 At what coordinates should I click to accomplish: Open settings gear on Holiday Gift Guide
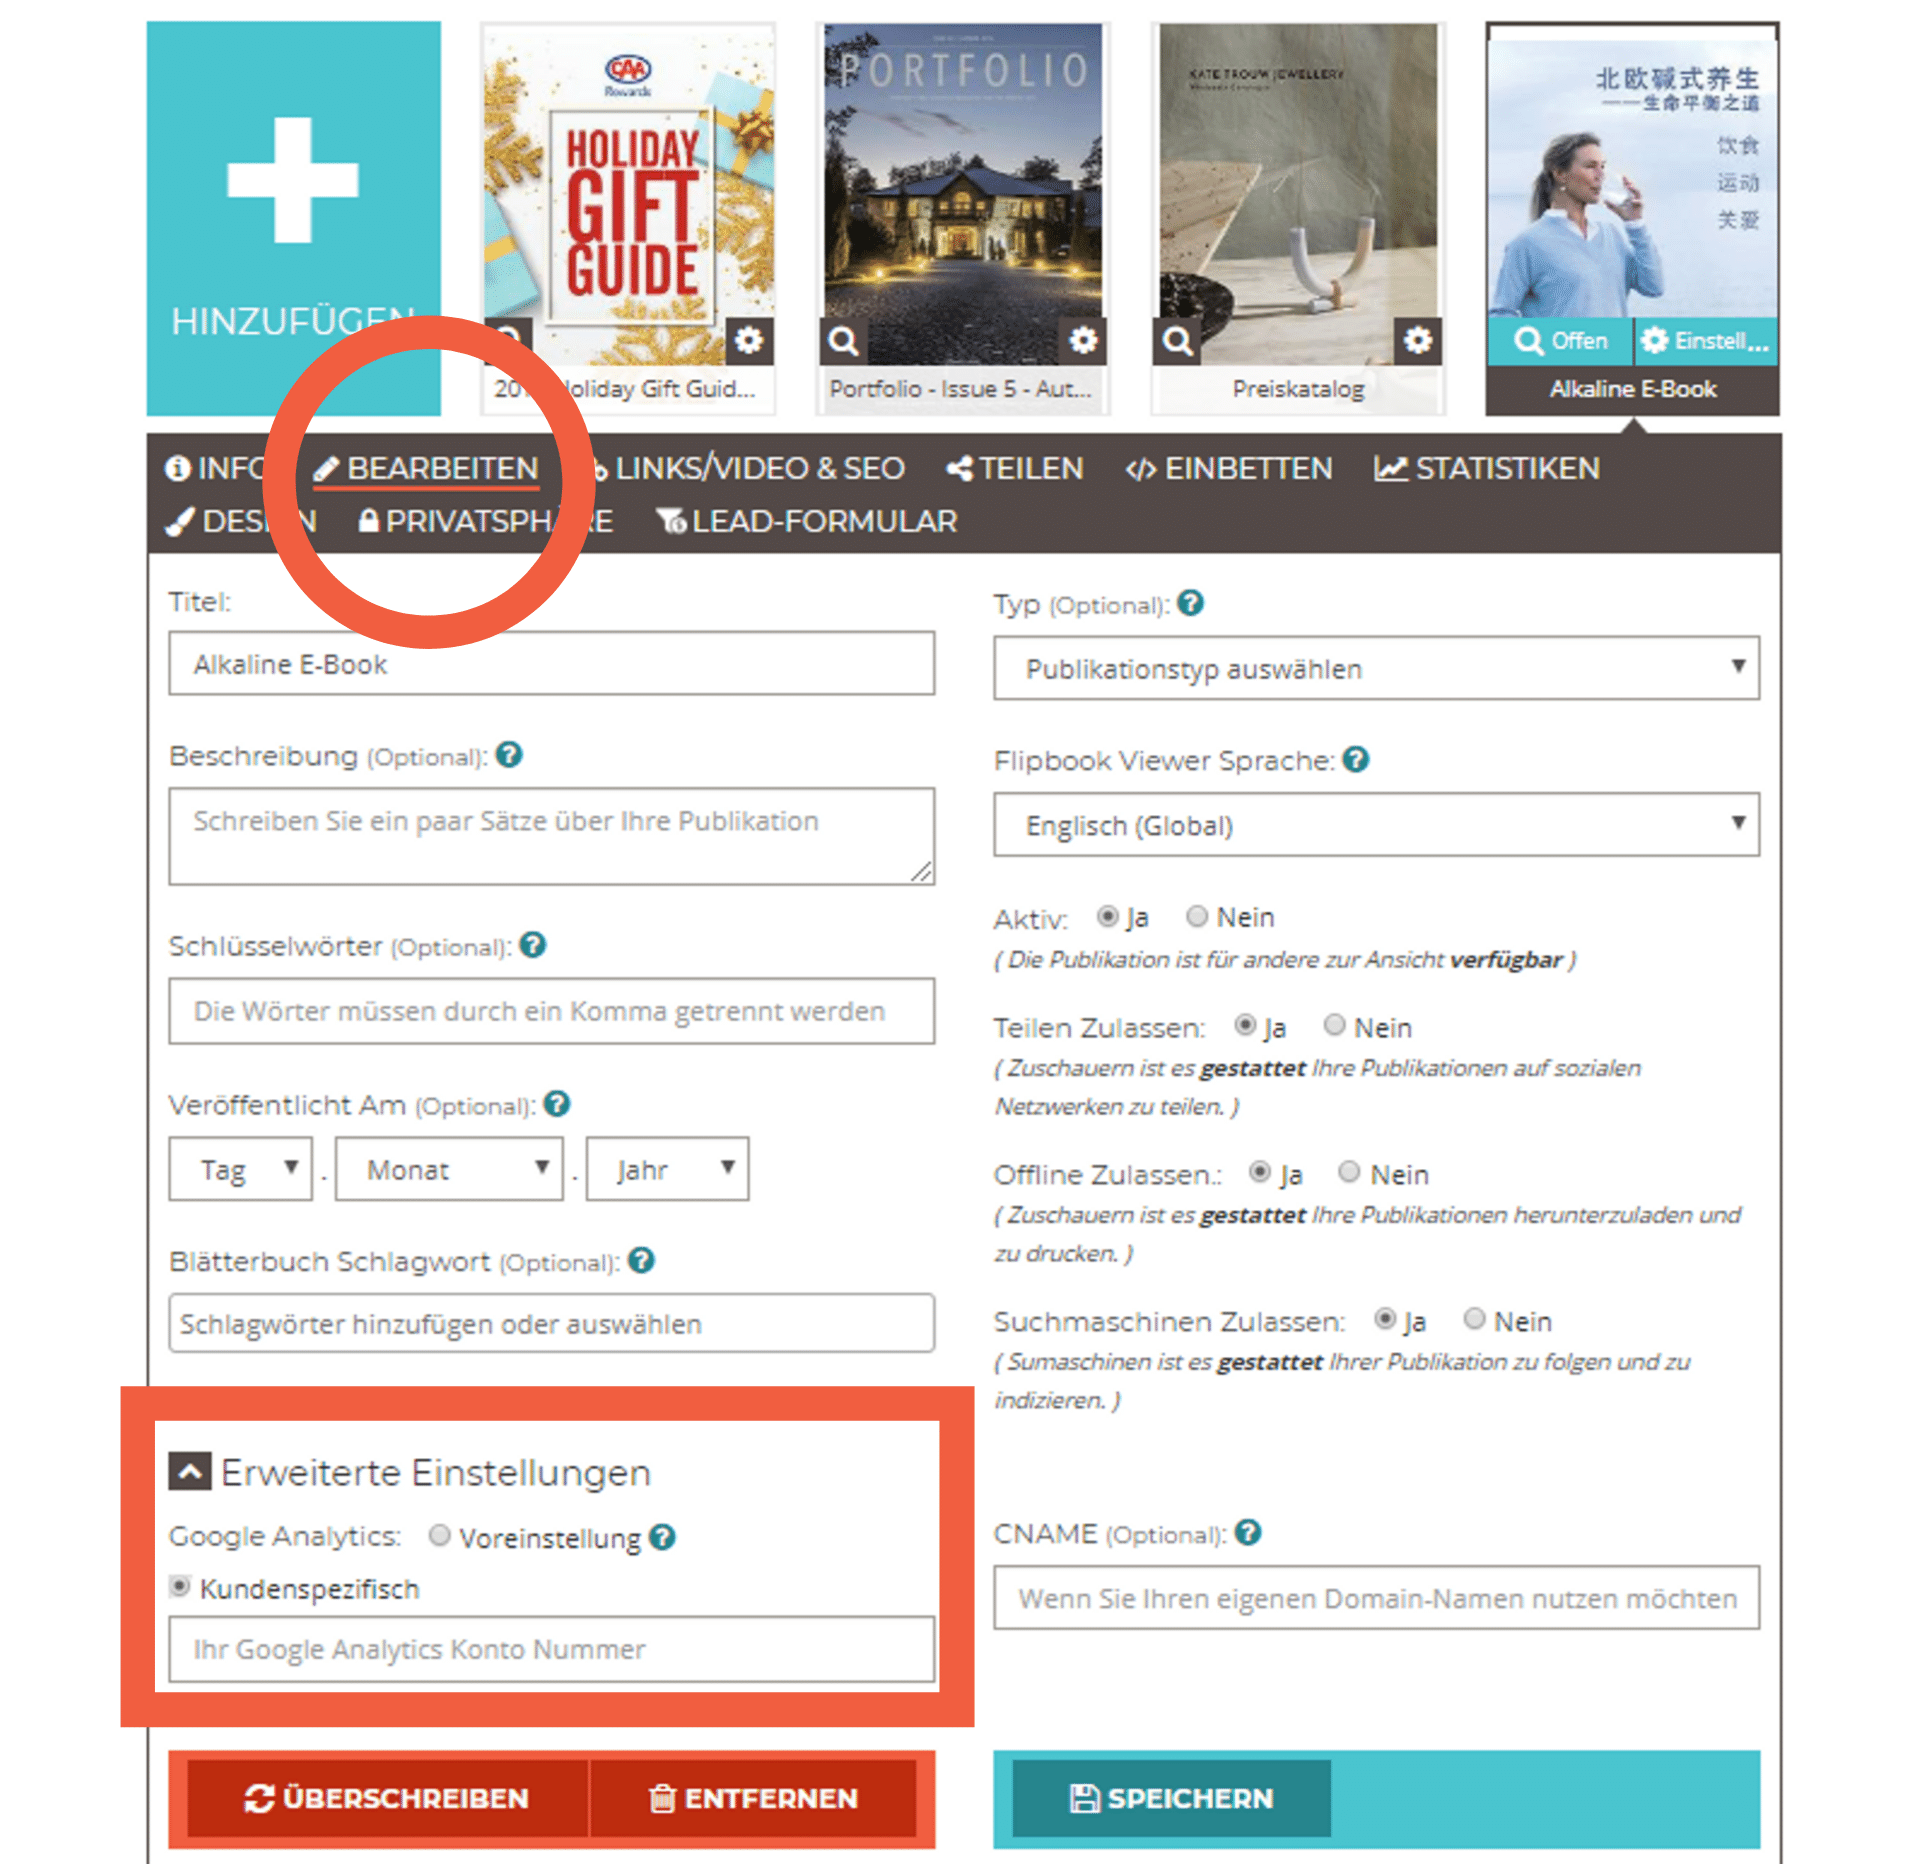click(748, 341)
